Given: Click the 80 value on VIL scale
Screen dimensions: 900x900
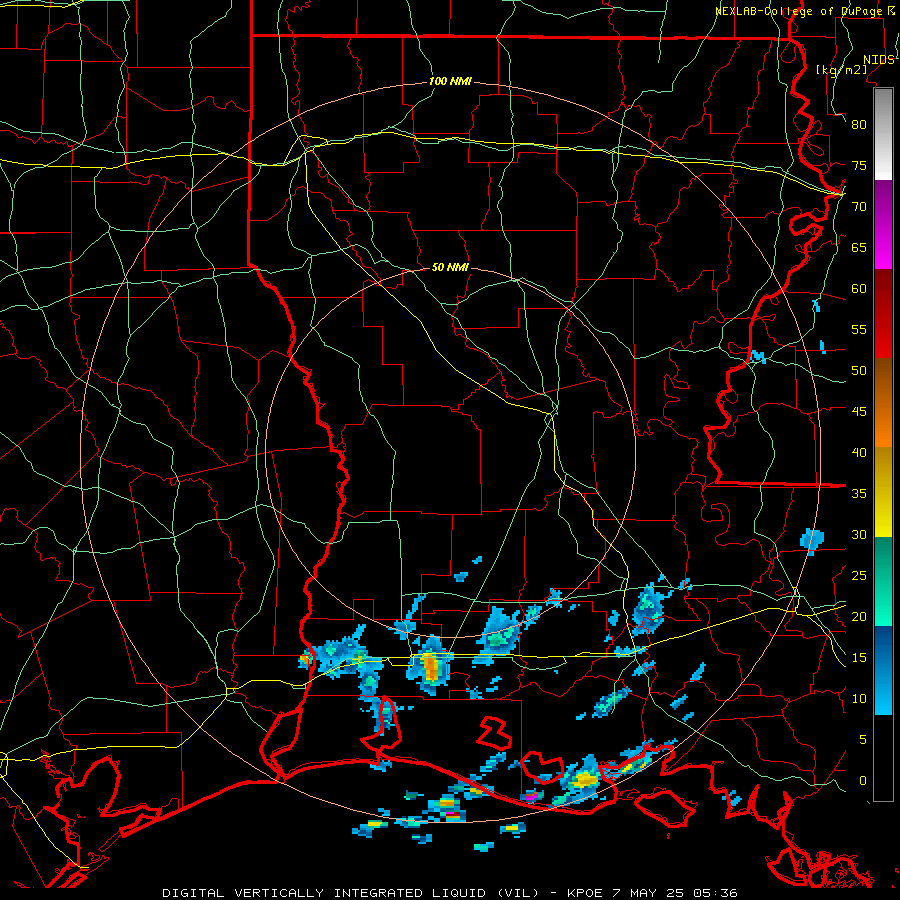Looking at the screenshot, I should coord(859,125).
